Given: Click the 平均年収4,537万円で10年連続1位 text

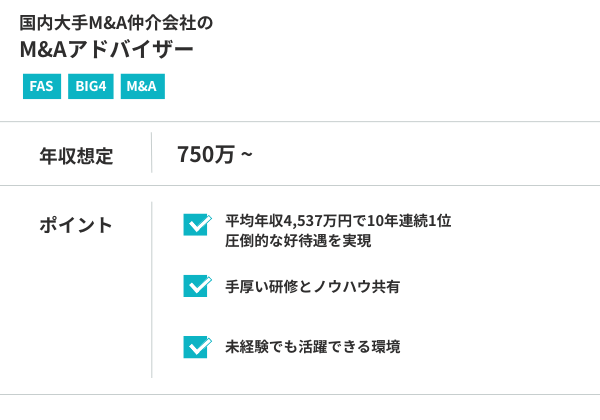Looking at the screenshot, I should 338,220.
